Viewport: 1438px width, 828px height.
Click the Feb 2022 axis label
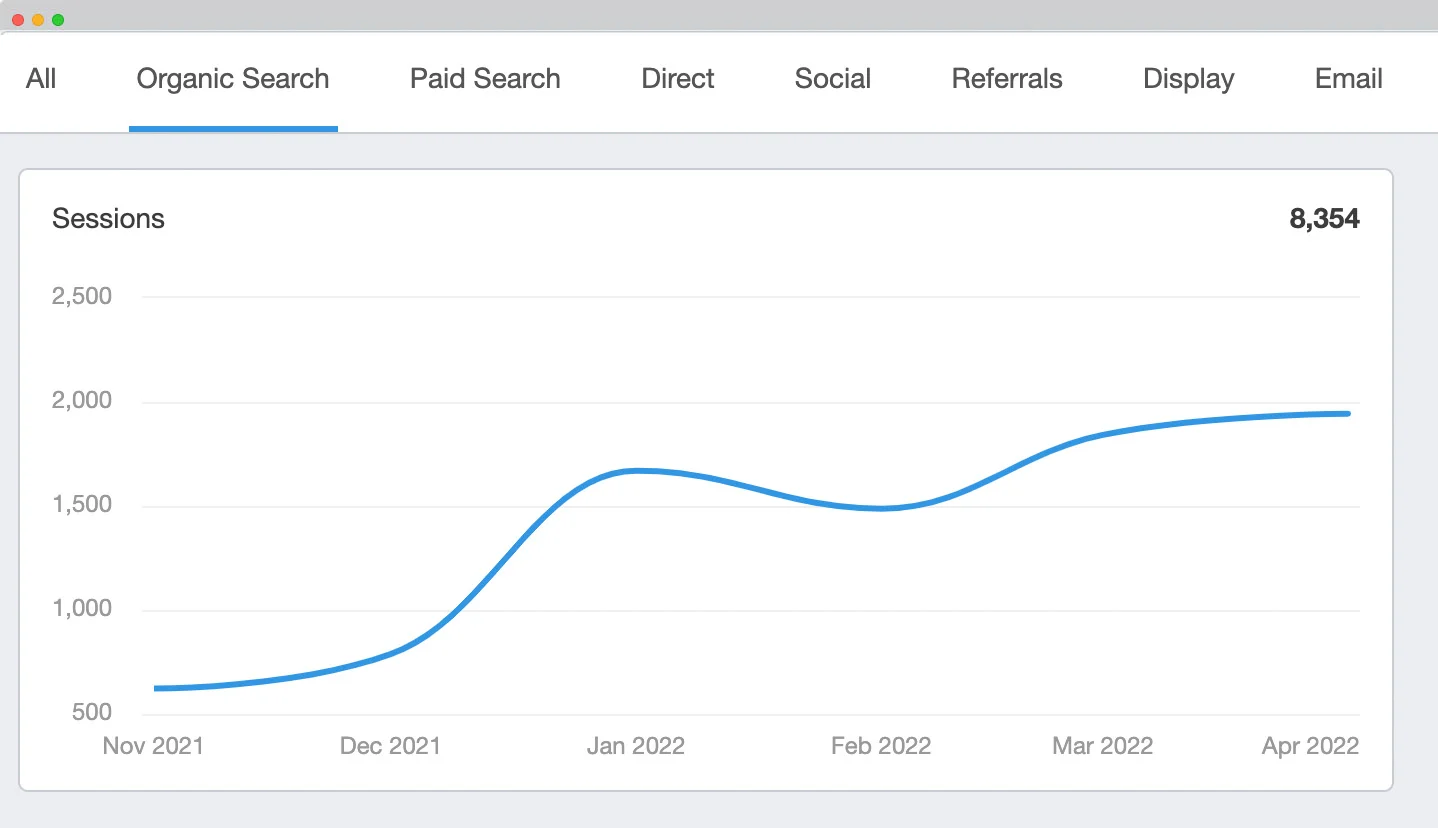[x=881, y=746]
